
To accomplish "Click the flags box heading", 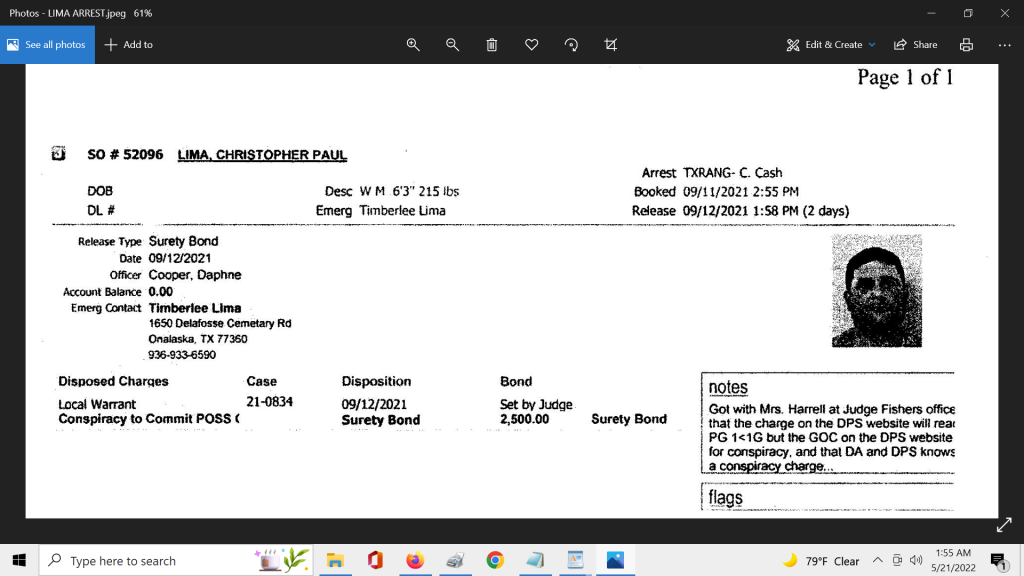I will coord(726,498).
